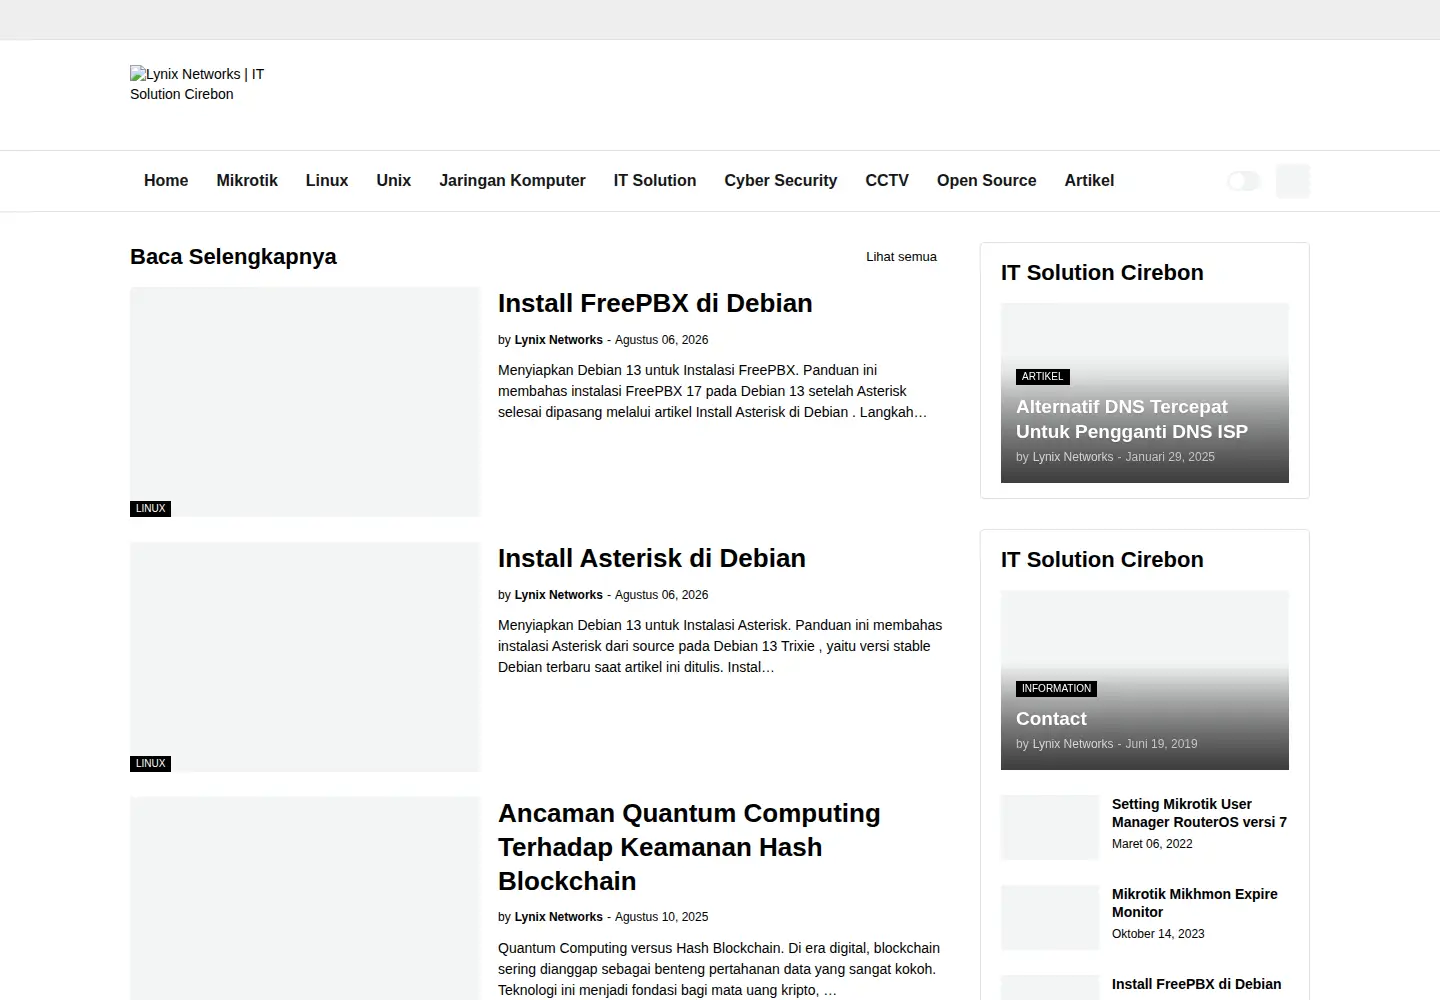The height and width of the screenshot is (1000, 1440).
Task: Click date Agustus 10, 2025
Action: [661, 917]
